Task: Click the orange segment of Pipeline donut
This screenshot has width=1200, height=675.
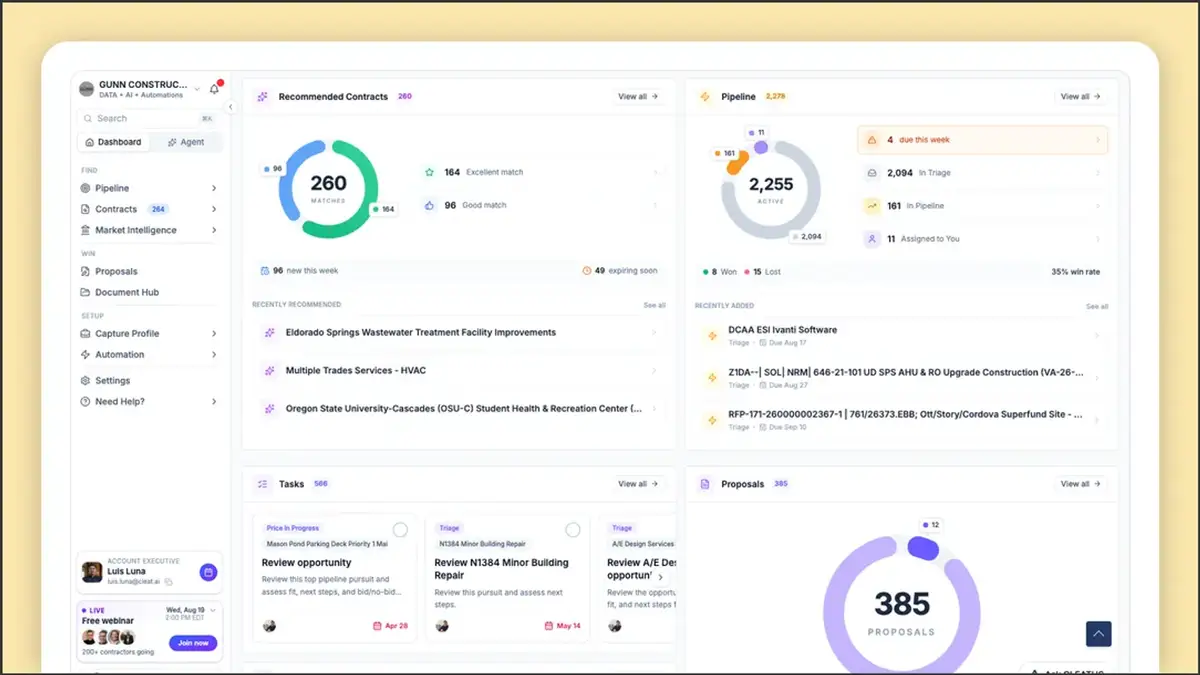Action: pyautogui.click(x=737, y=164)
